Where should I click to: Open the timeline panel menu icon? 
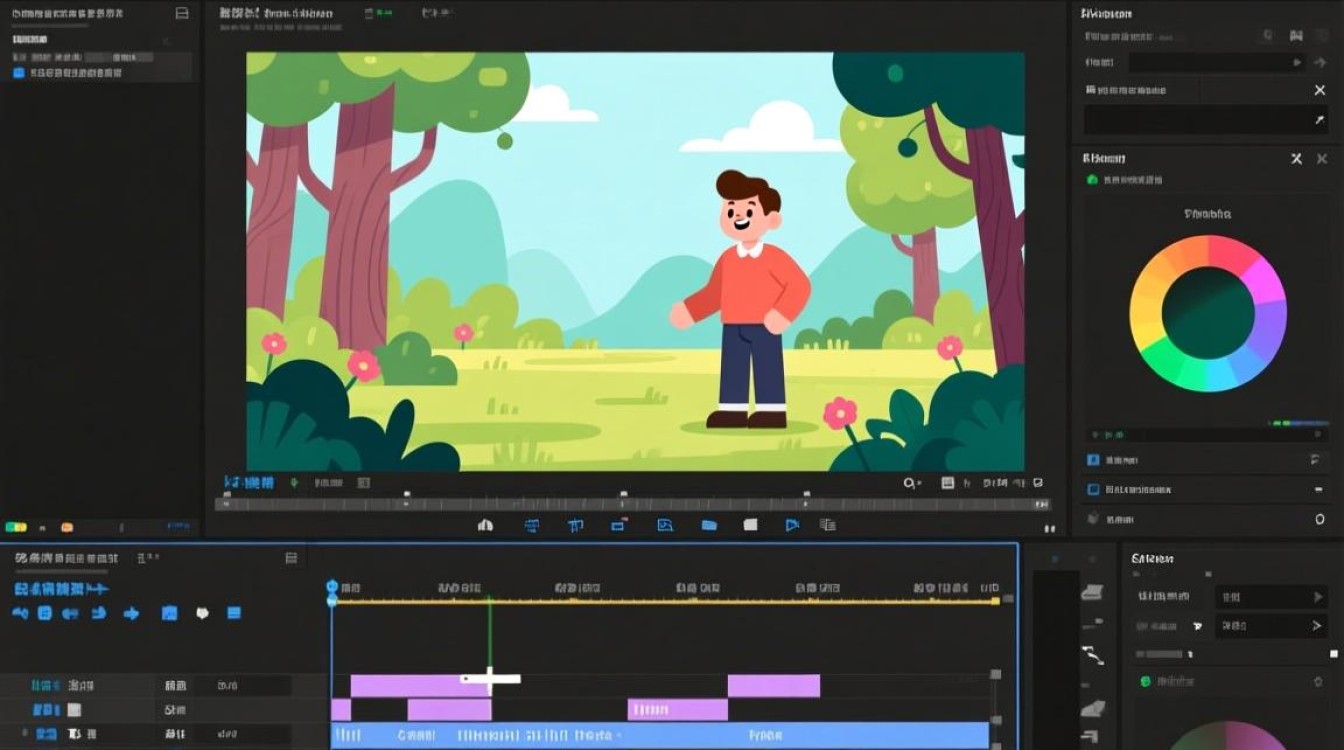(291, 558)
